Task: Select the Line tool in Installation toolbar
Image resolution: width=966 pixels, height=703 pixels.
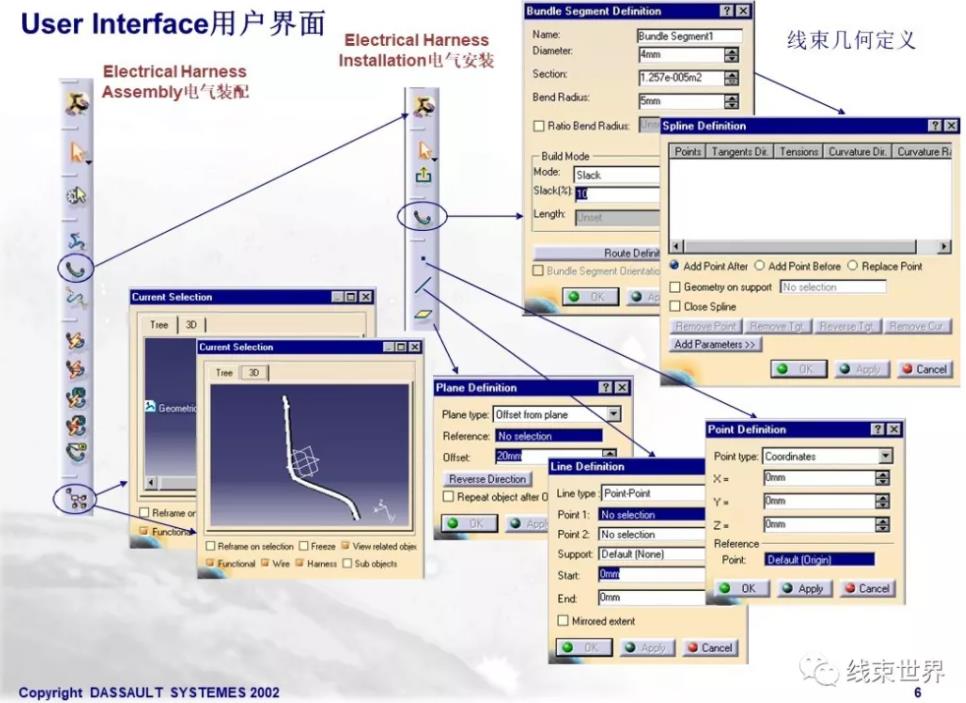Action: tap(423, 287)
